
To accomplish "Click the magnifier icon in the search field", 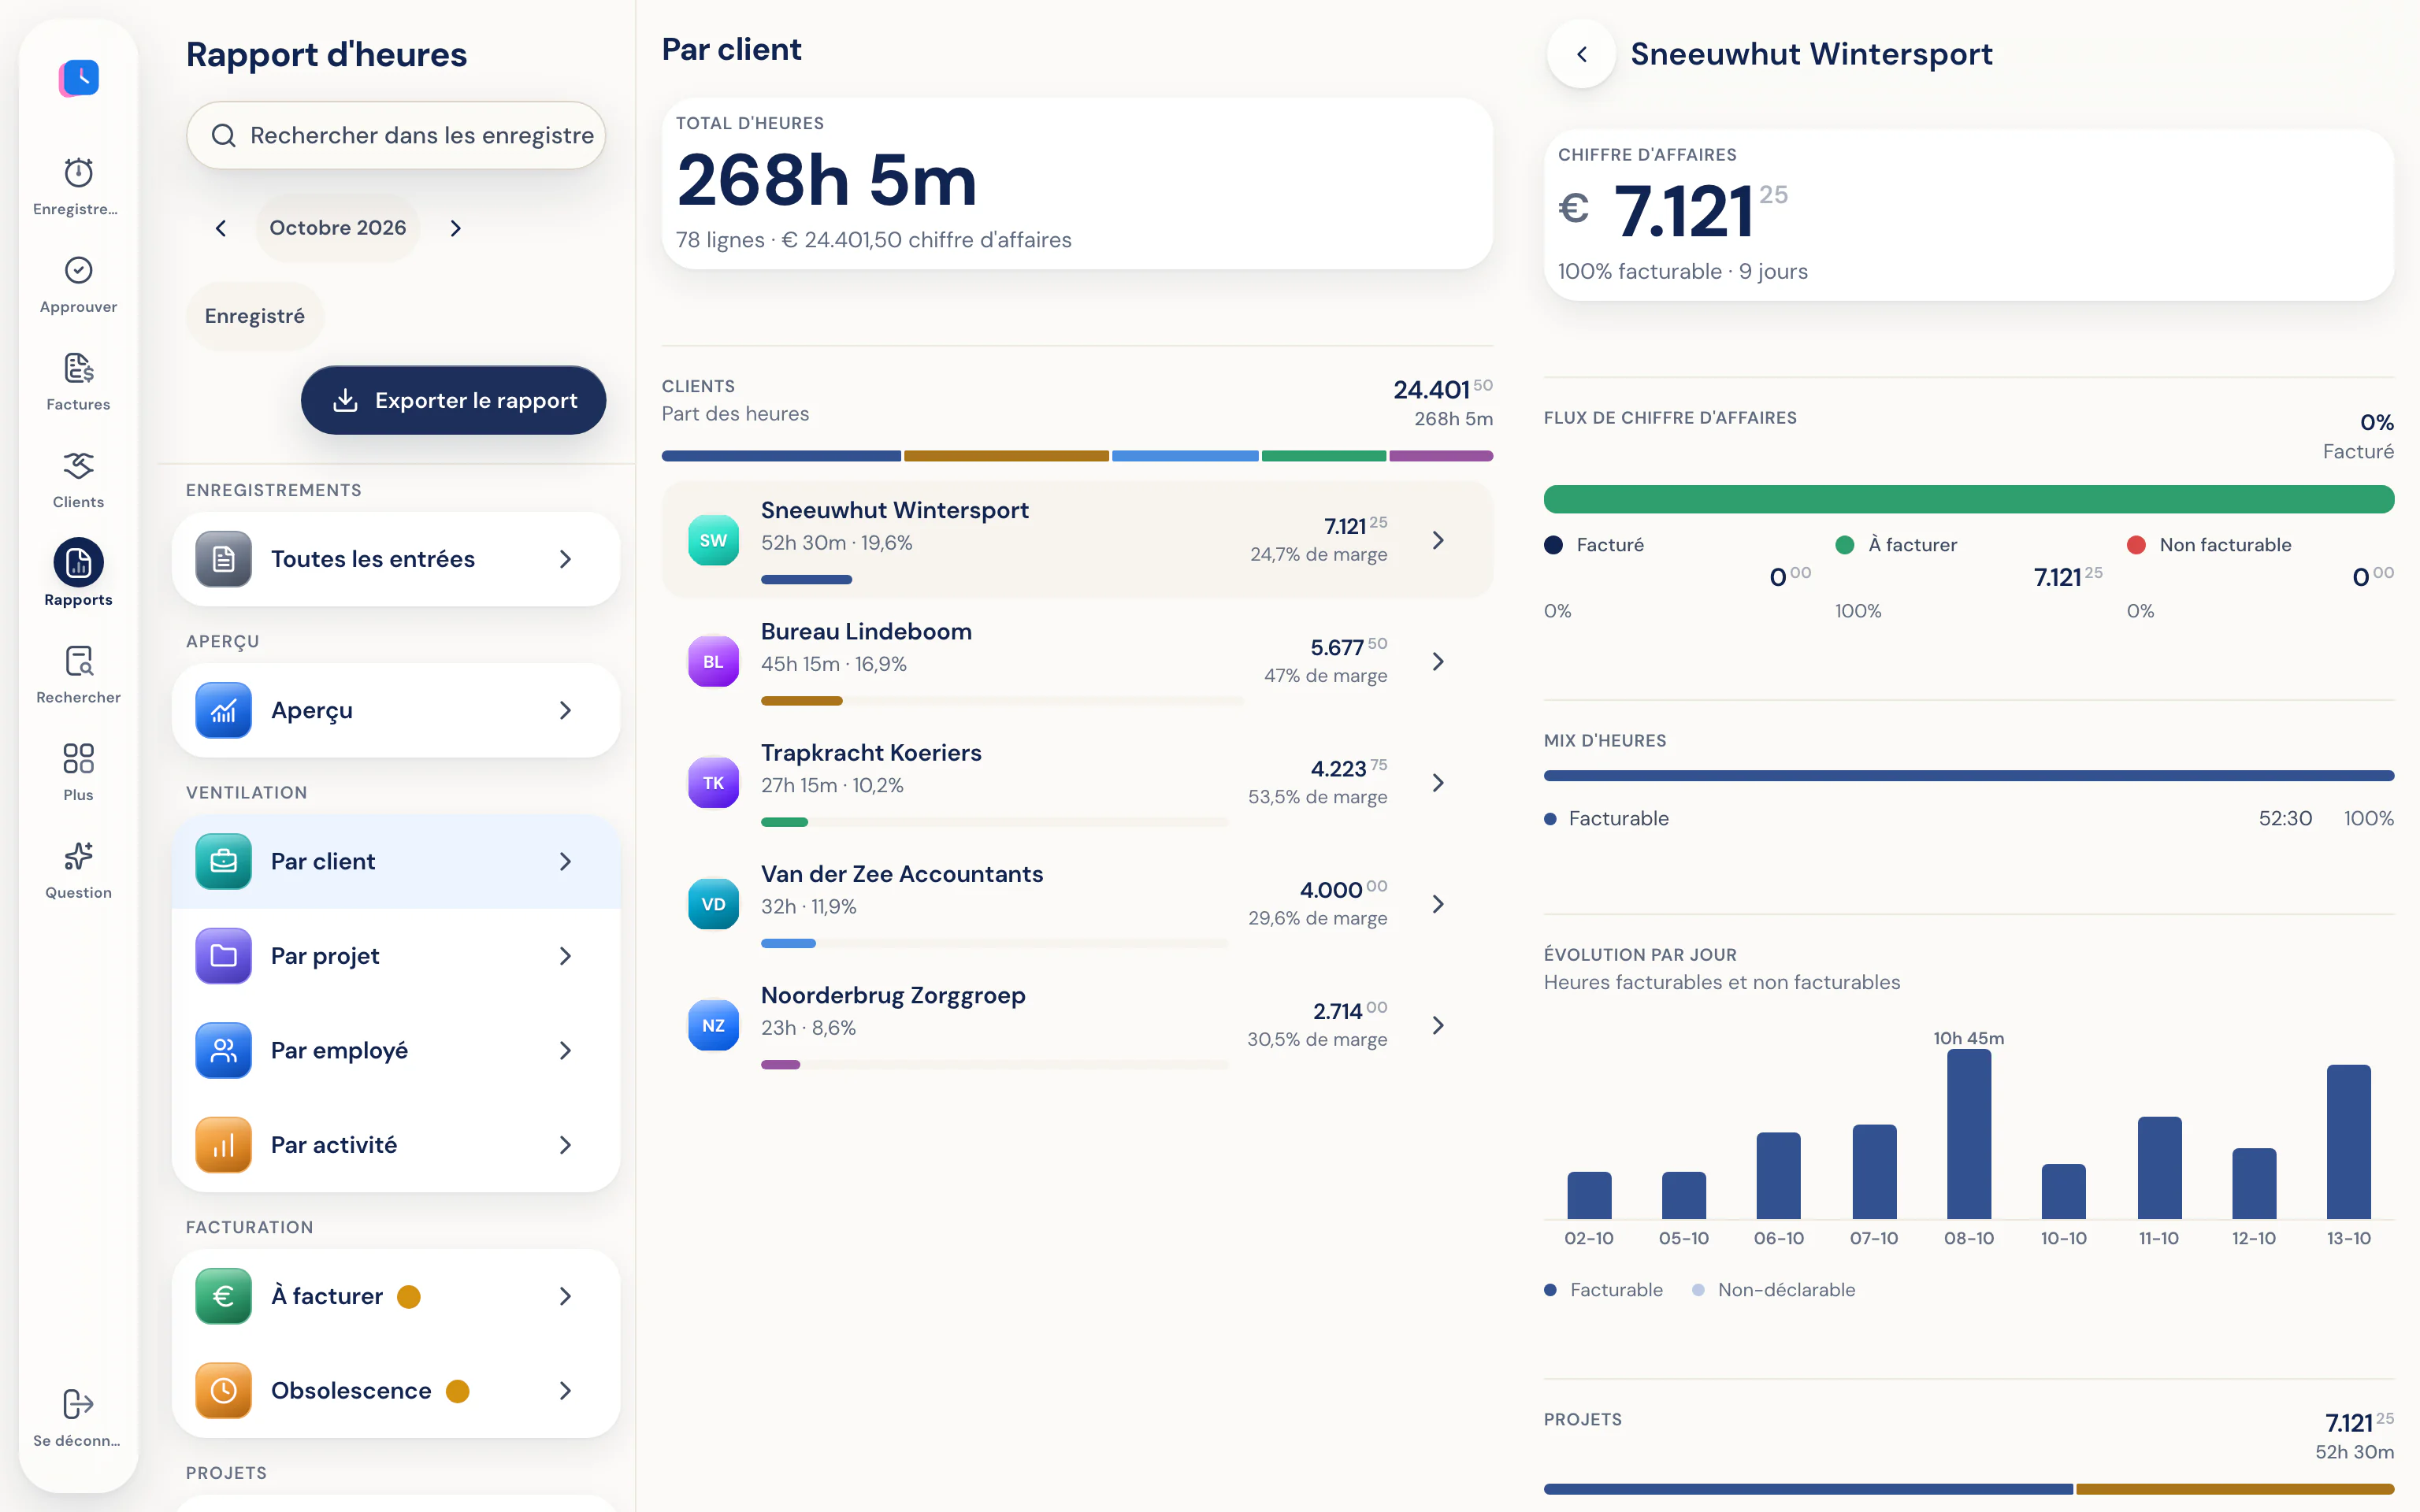I will click(x=224, y=135).
